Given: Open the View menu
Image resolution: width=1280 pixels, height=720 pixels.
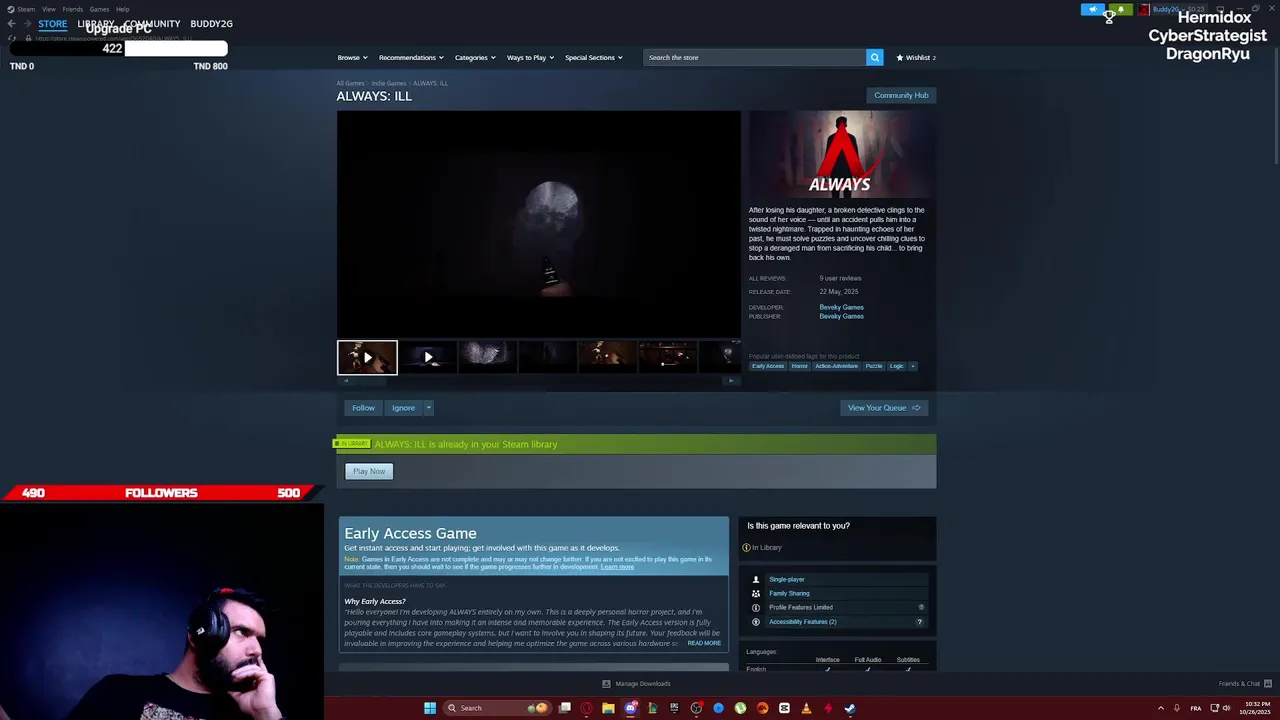Looking at the screenshot, I should pyautogui.click(x=48, y=9).
